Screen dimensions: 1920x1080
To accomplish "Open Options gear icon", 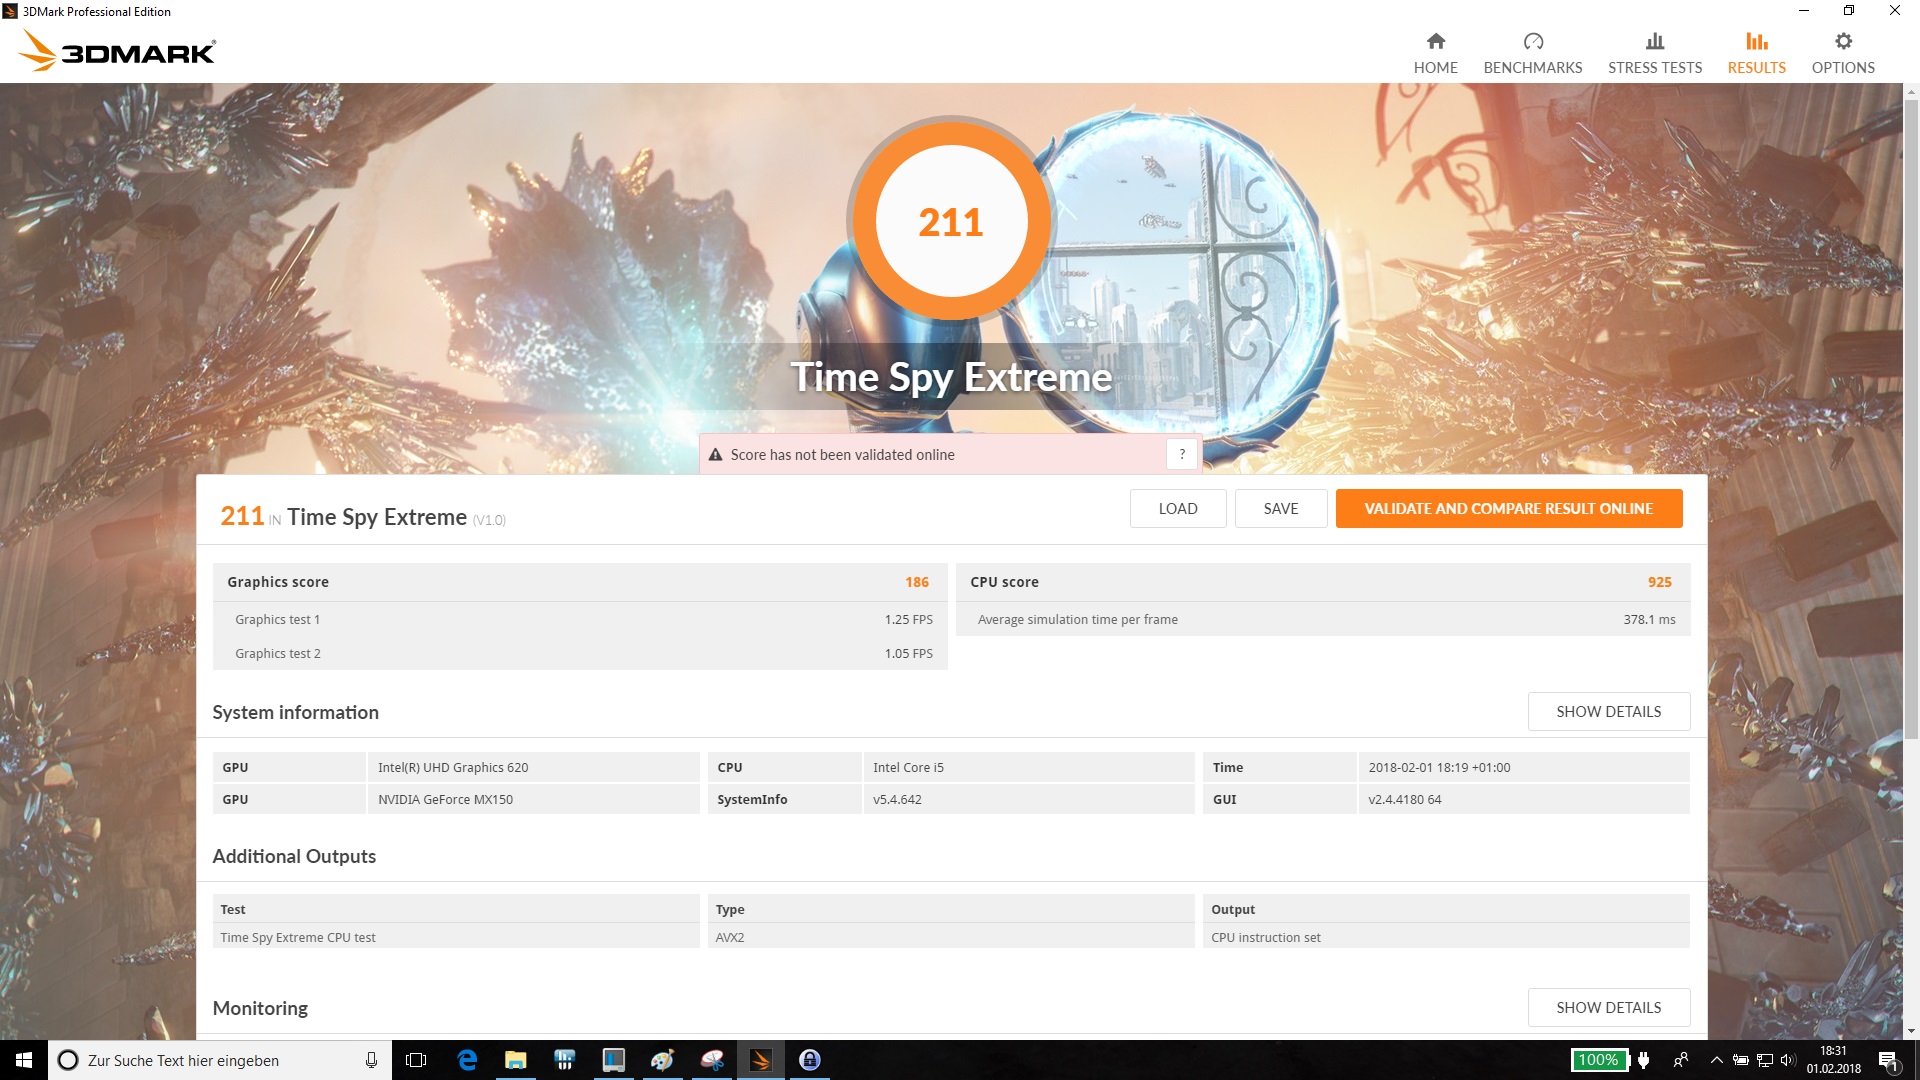I will click(1842, 42).
